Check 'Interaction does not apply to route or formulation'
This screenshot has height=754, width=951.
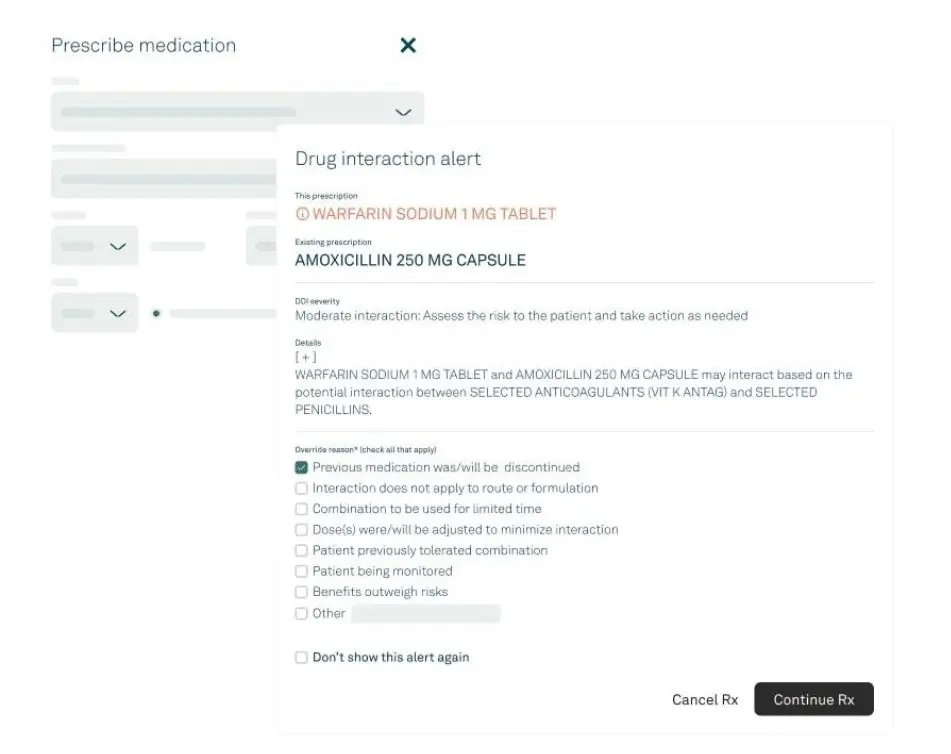coord(301,488)
